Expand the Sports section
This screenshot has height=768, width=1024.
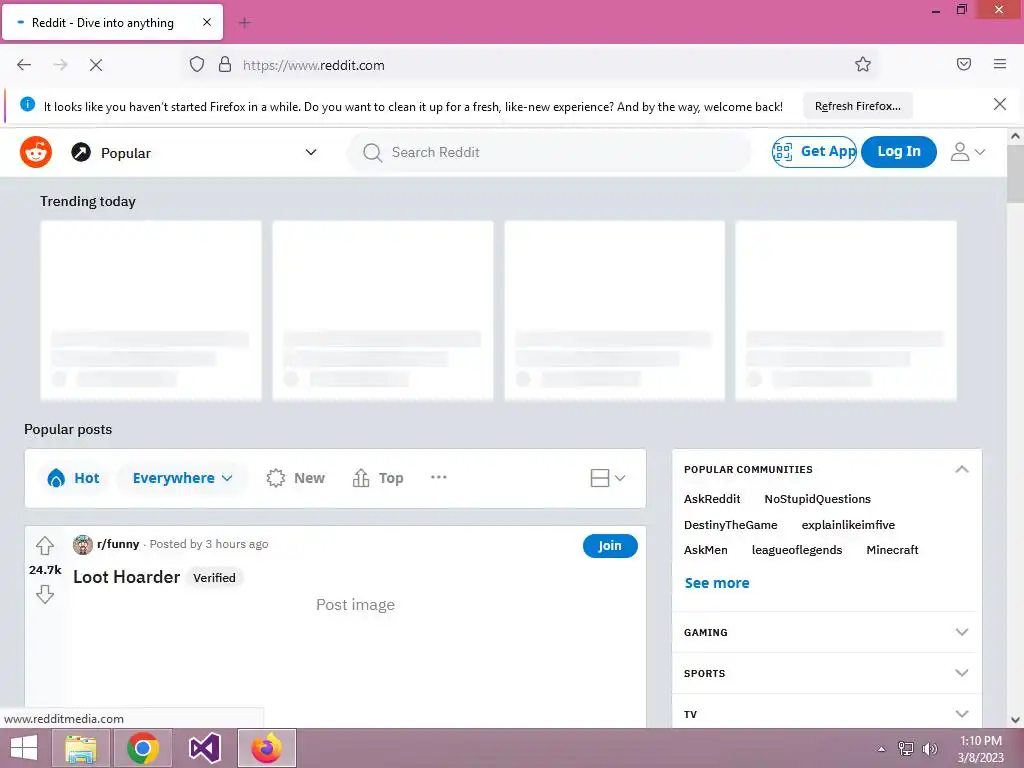point(826,673)
